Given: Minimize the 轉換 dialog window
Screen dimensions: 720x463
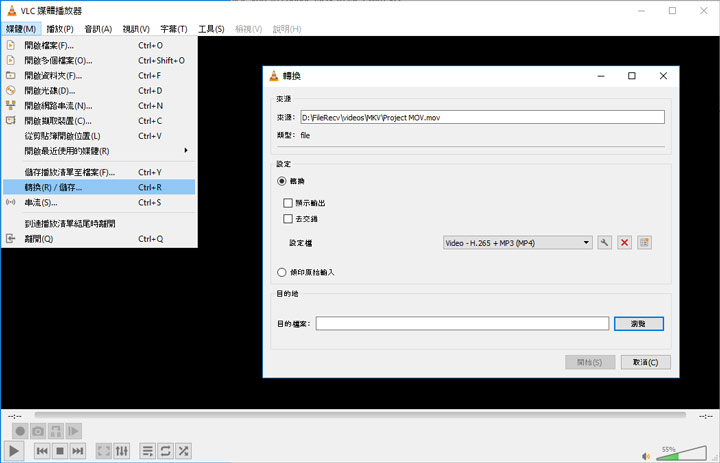Looking at the screenshot, I should 601,76.
